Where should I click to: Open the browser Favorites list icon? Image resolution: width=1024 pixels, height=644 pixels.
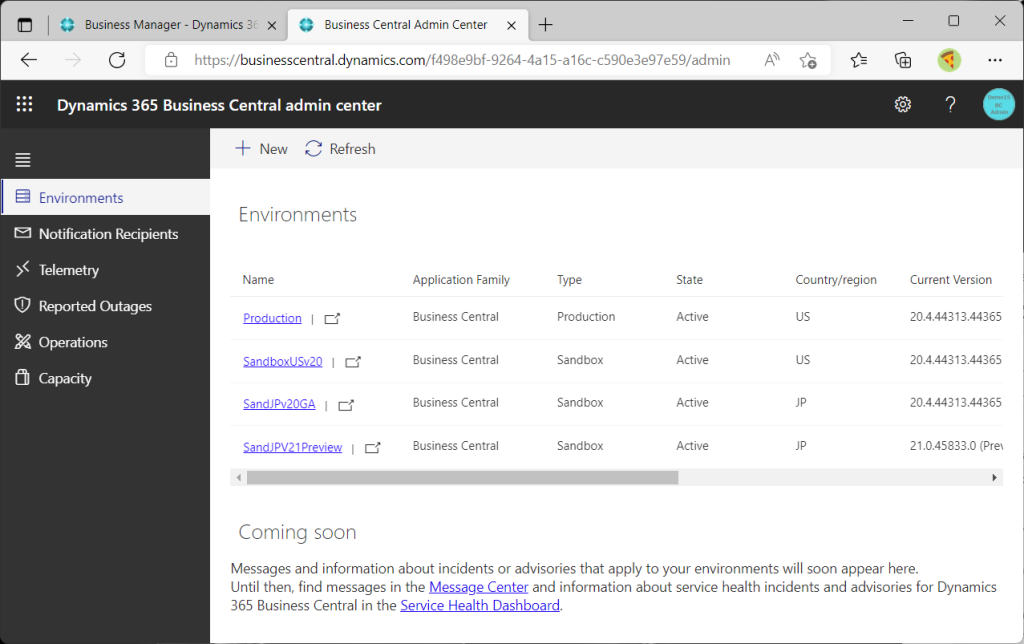pos(859,60)
